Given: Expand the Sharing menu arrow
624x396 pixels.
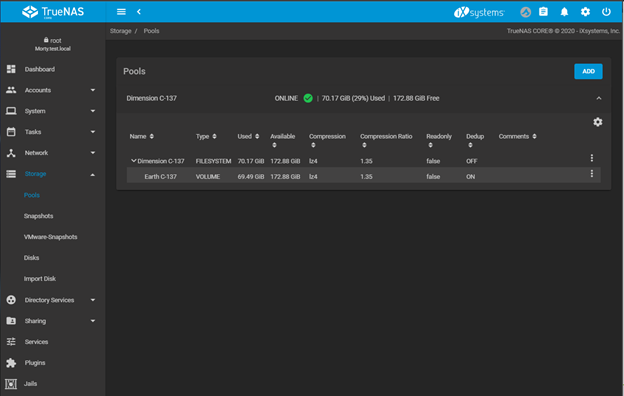Looking at the screenshot, I should (93, 321).
